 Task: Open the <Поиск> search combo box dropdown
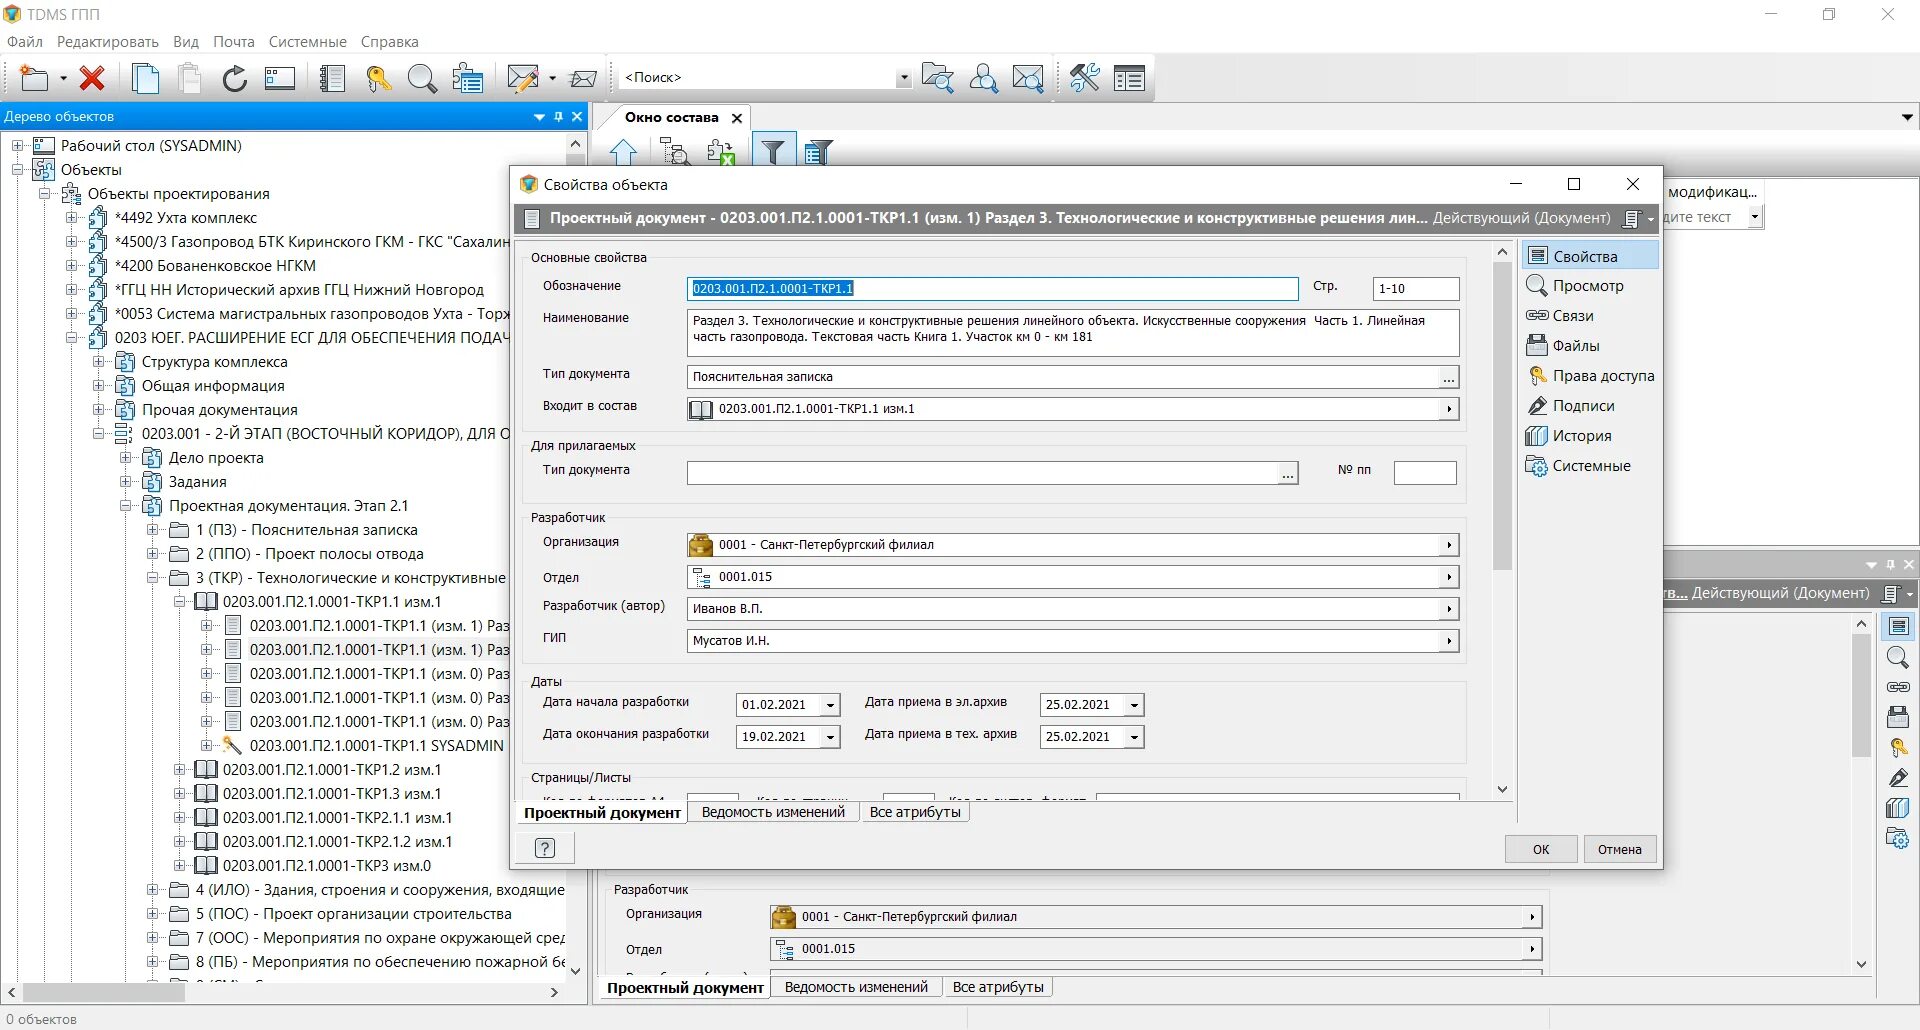[x=903, y=78]
